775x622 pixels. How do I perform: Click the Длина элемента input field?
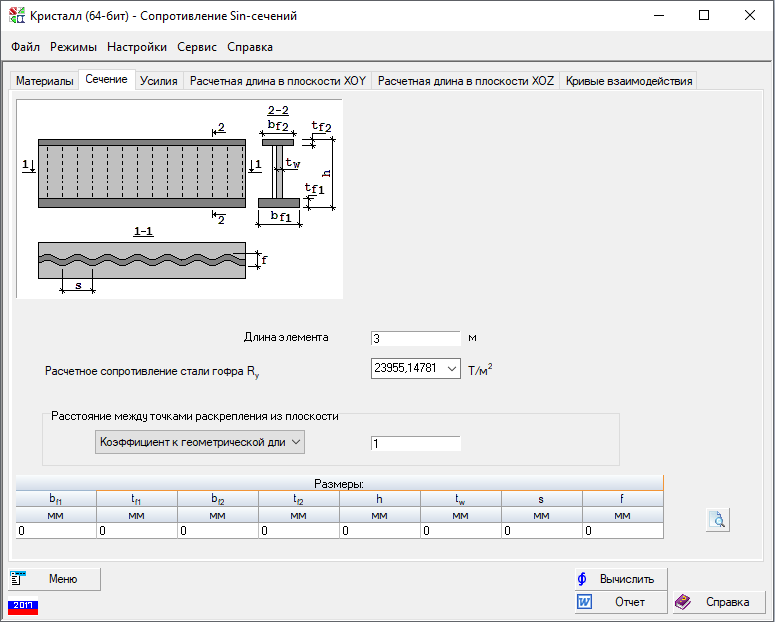pyautogui.click(x=414, y=339)
